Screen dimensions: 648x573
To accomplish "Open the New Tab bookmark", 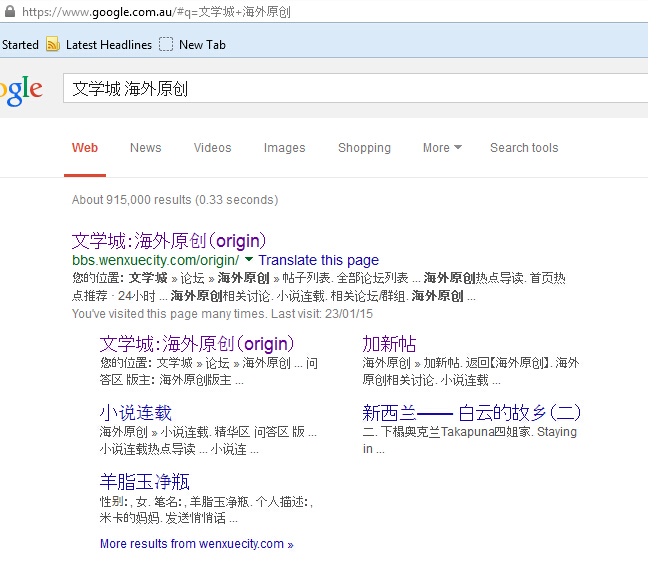I will click(x=202, y=44).
